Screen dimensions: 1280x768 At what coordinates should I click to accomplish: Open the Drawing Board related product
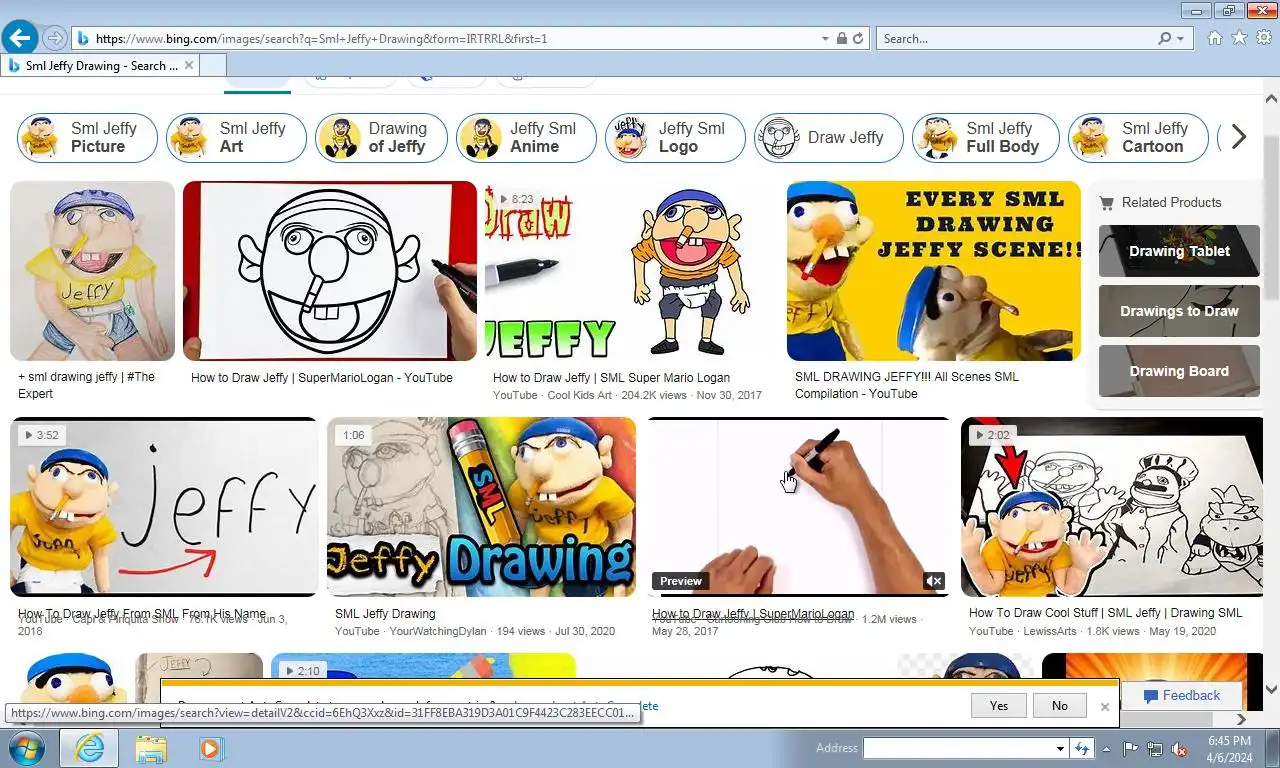(1179, 371)
